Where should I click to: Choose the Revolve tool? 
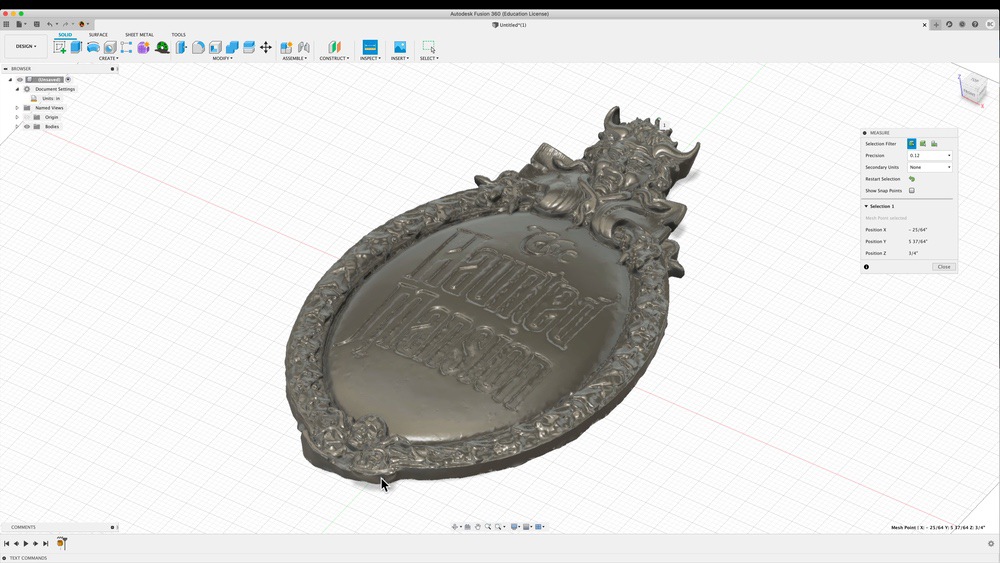[93, 47]
